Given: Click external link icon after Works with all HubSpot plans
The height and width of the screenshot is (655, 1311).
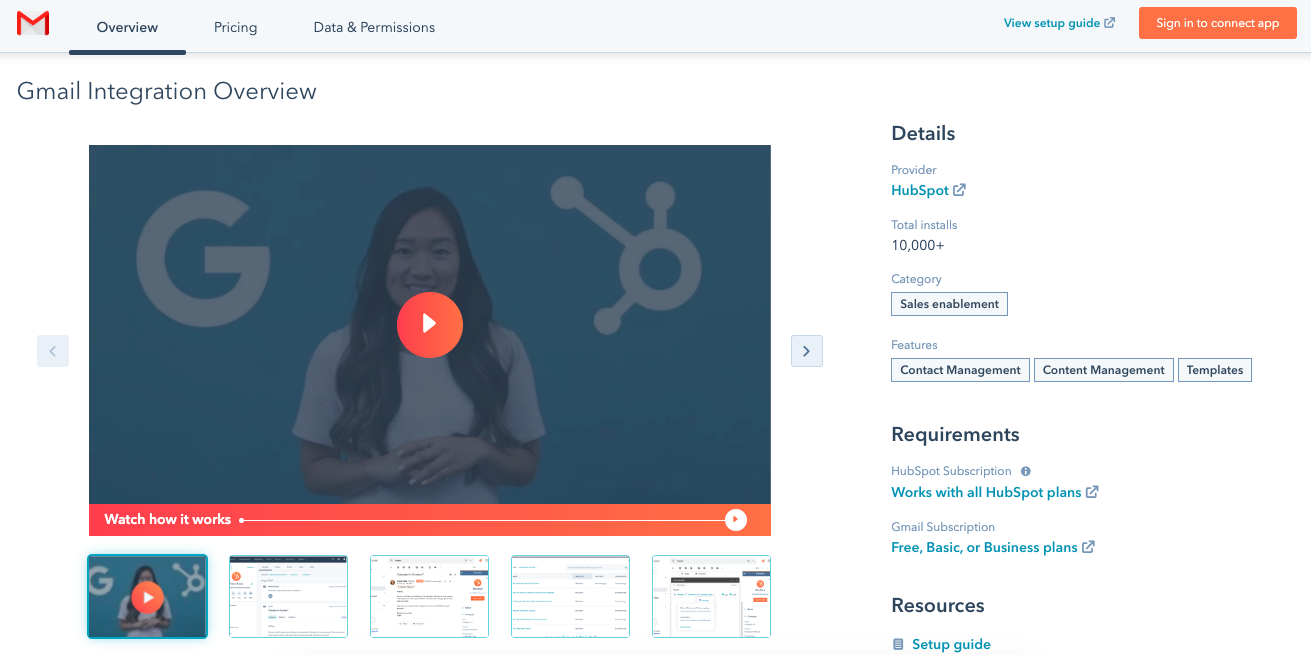Looking at the screenshot, I should (x=1092, y=492).
